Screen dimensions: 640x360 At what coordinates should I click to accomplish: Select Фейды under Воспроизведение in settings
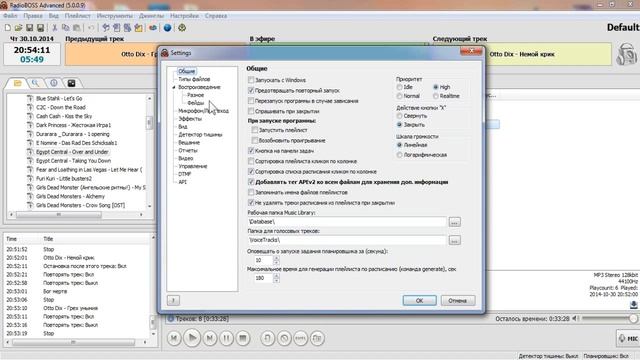point(196,103)
